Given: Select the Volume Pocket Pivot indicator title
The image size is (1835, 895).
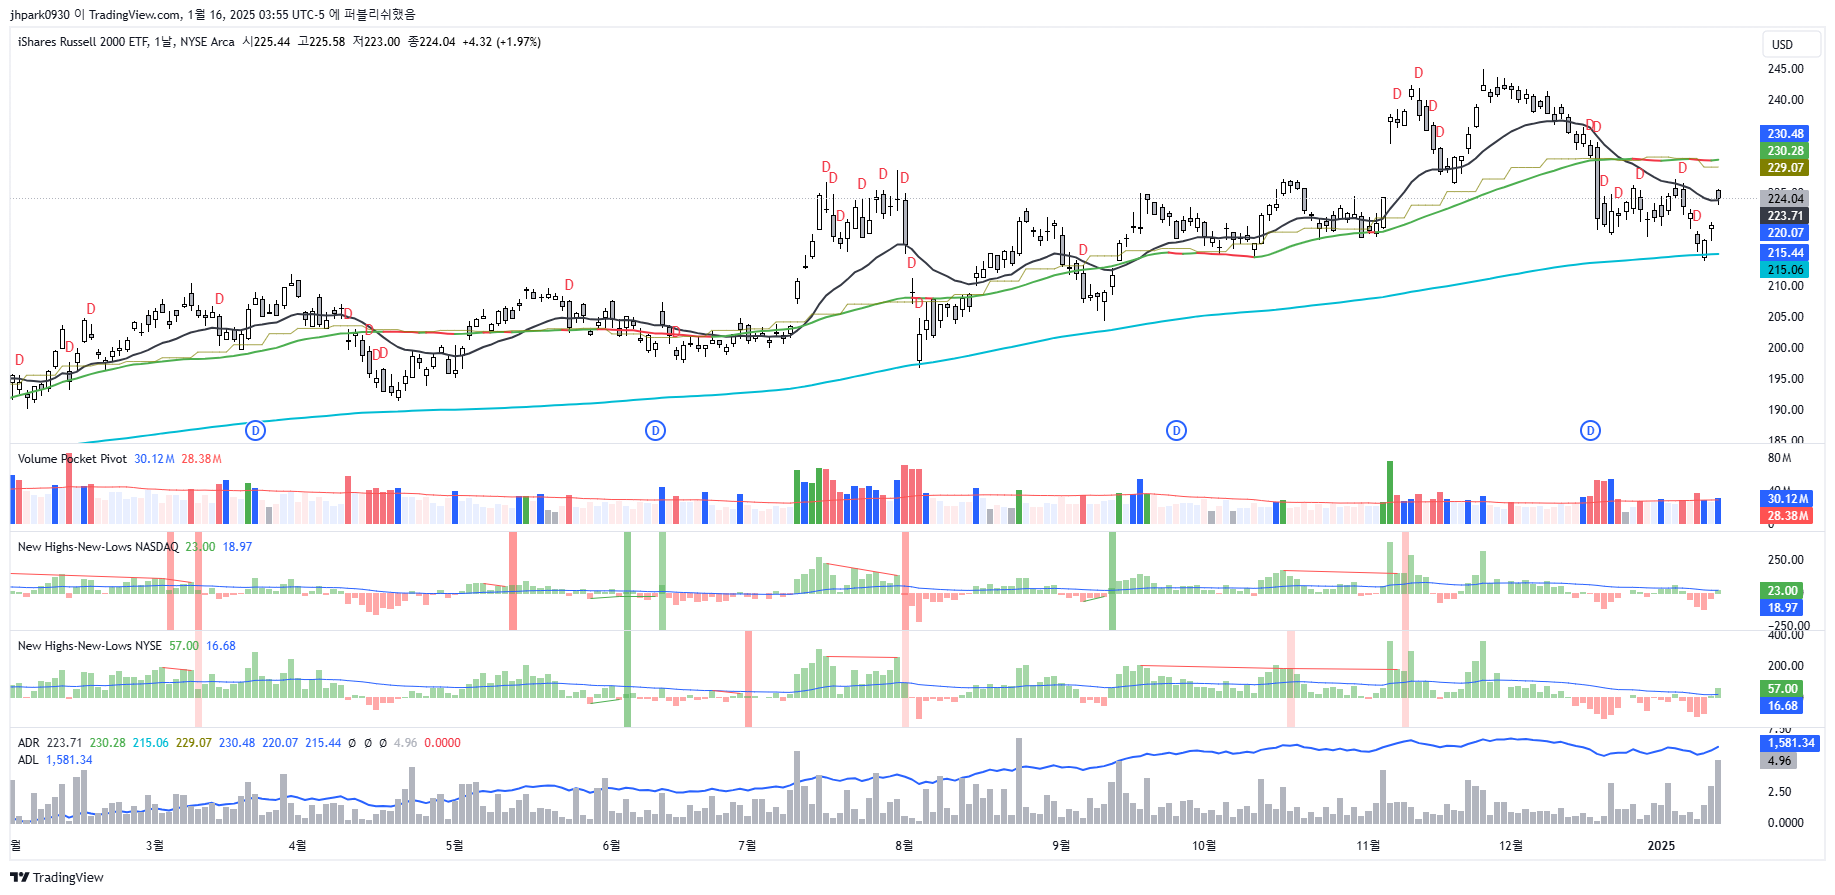Looking at the screenshot, I should pyautogui.click(x=72, y=459).
